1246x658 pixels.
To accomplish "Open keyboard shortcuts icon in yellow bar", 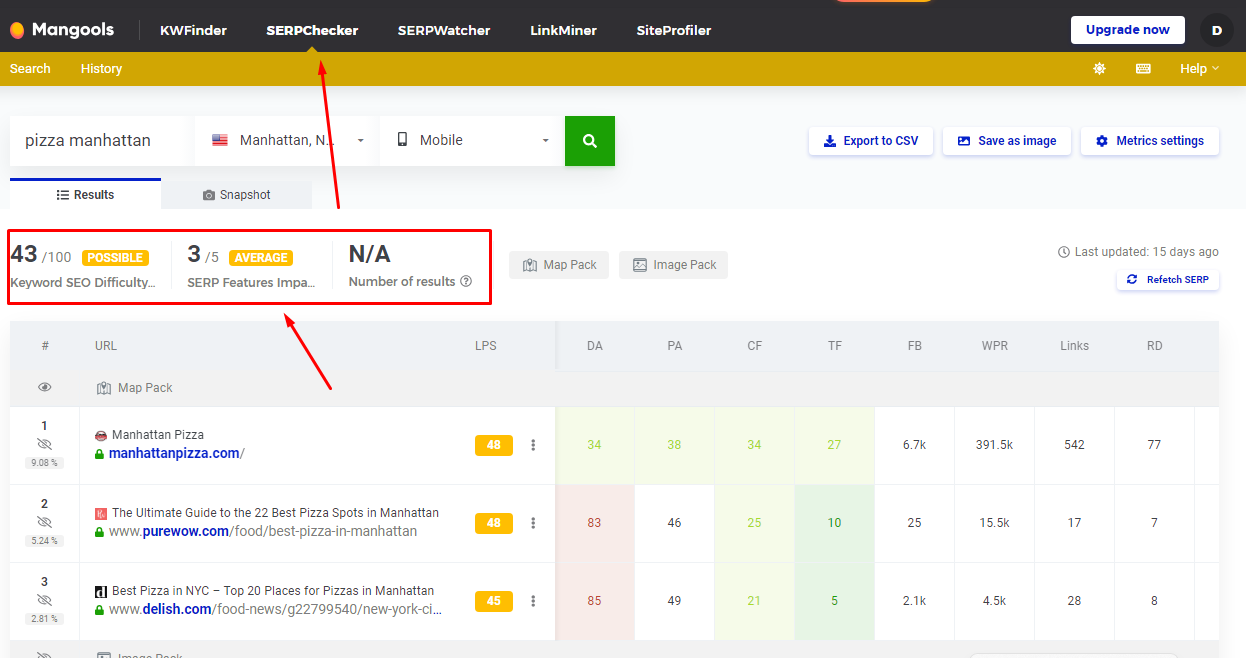I will pos(1143,69).
